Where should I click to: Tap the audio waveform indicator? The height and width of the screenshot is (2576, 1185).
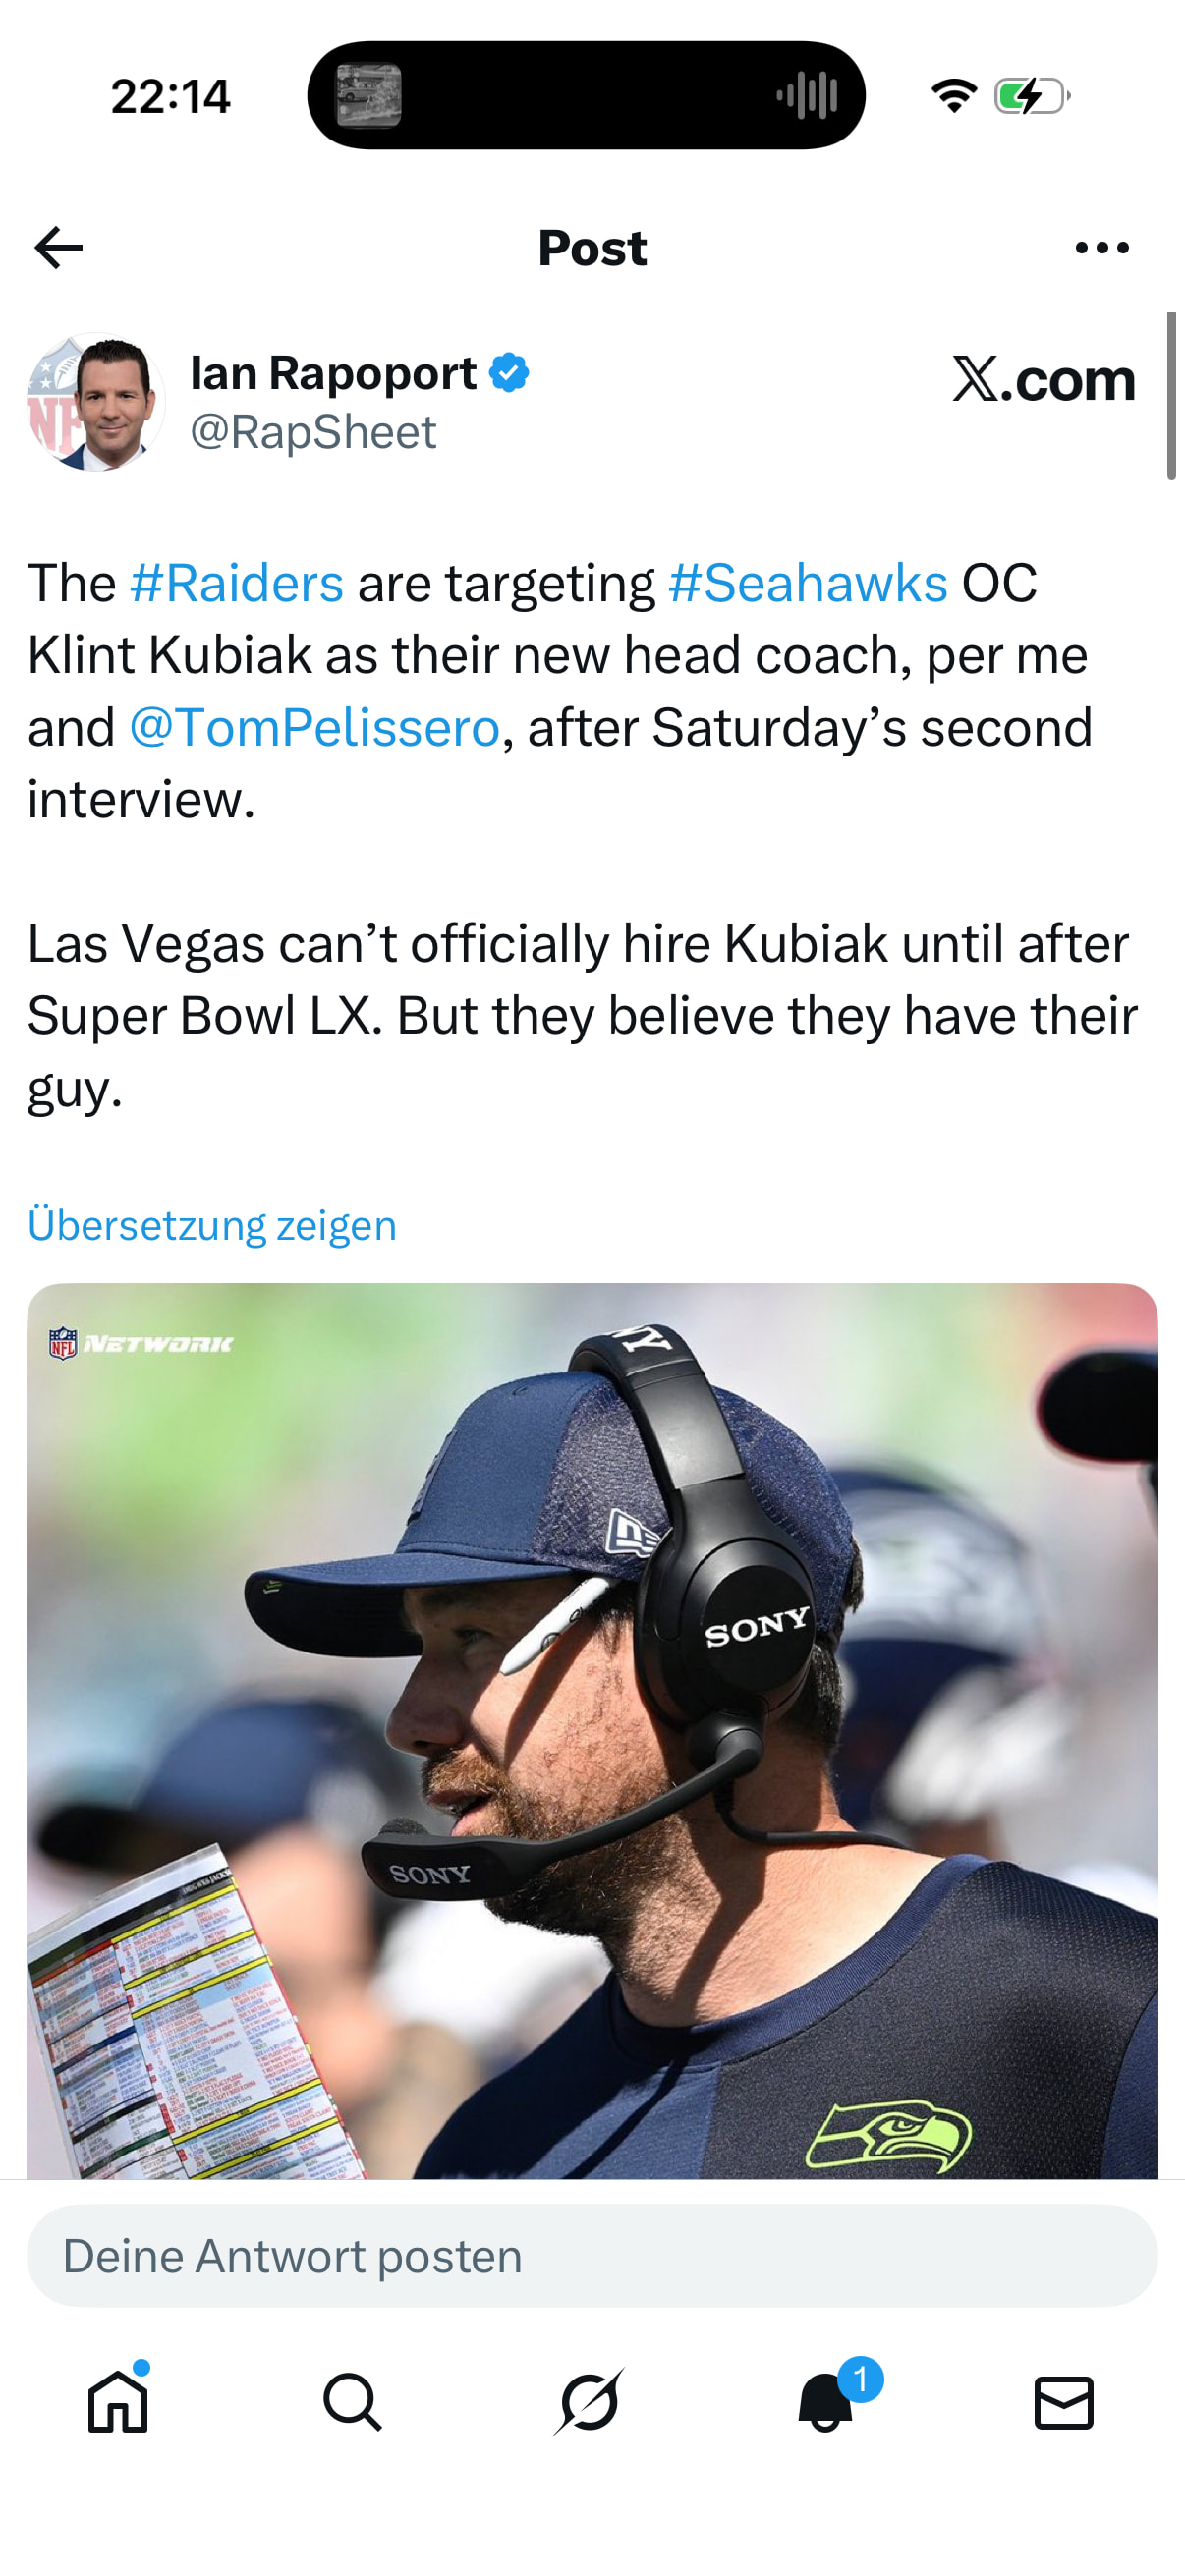point(807,96)
